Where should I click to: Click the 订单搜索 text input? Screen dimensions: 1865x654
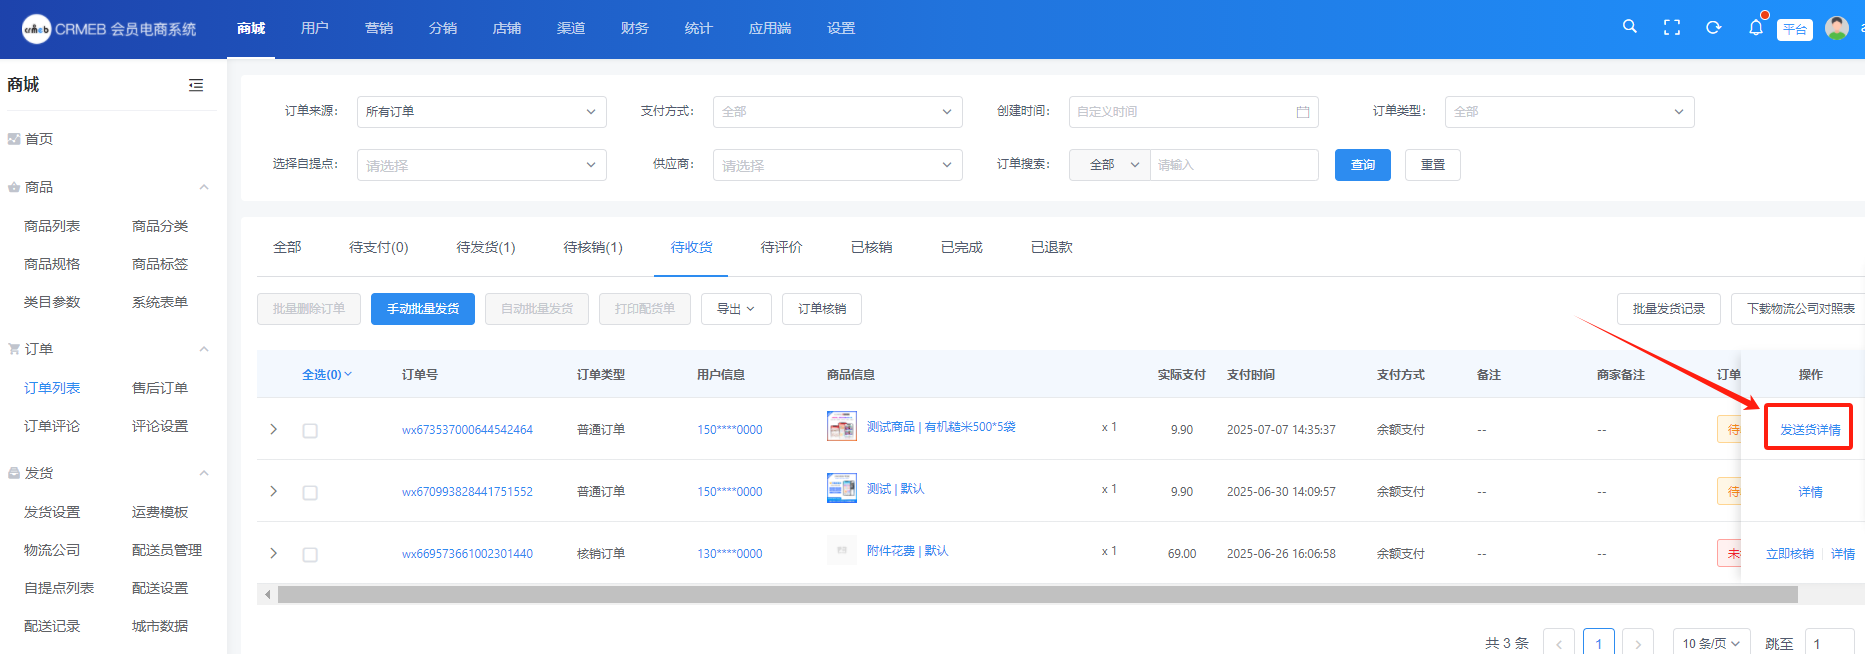pos(1234,165)
